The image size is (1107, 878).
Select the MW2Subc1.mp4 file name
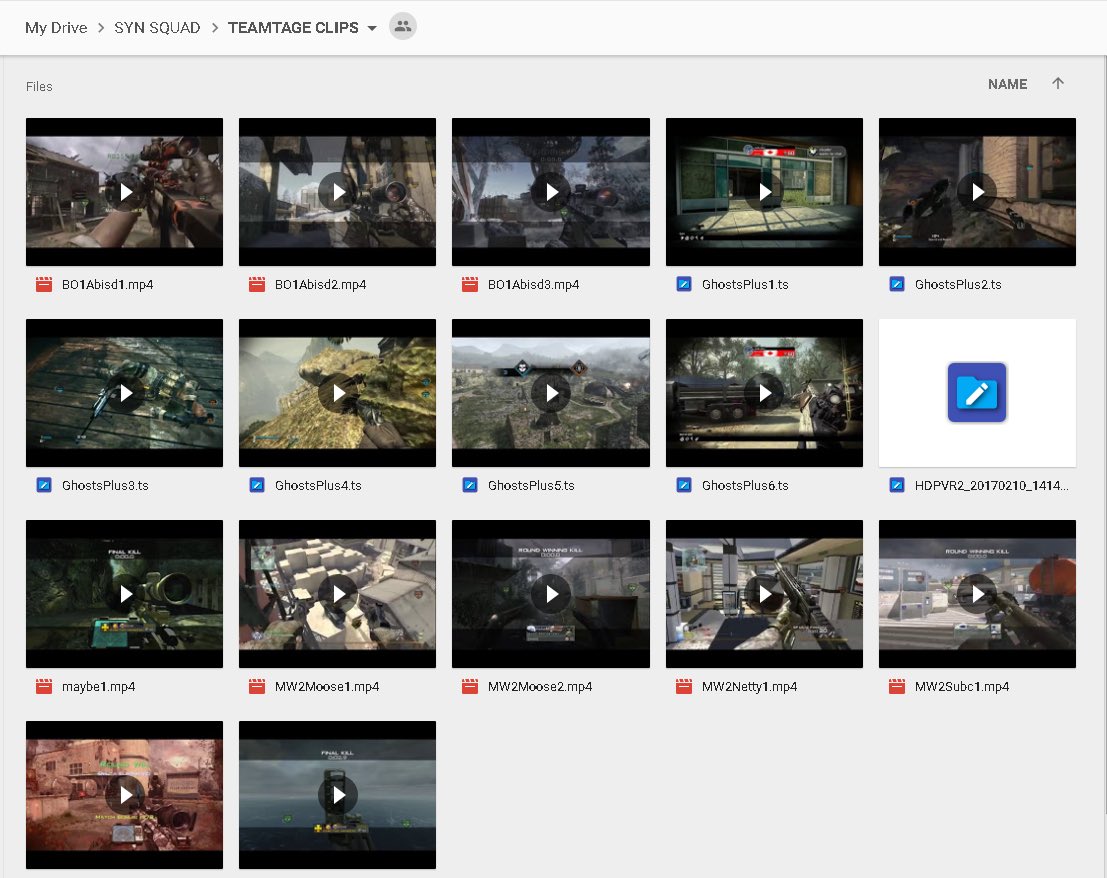coord(962,686)
